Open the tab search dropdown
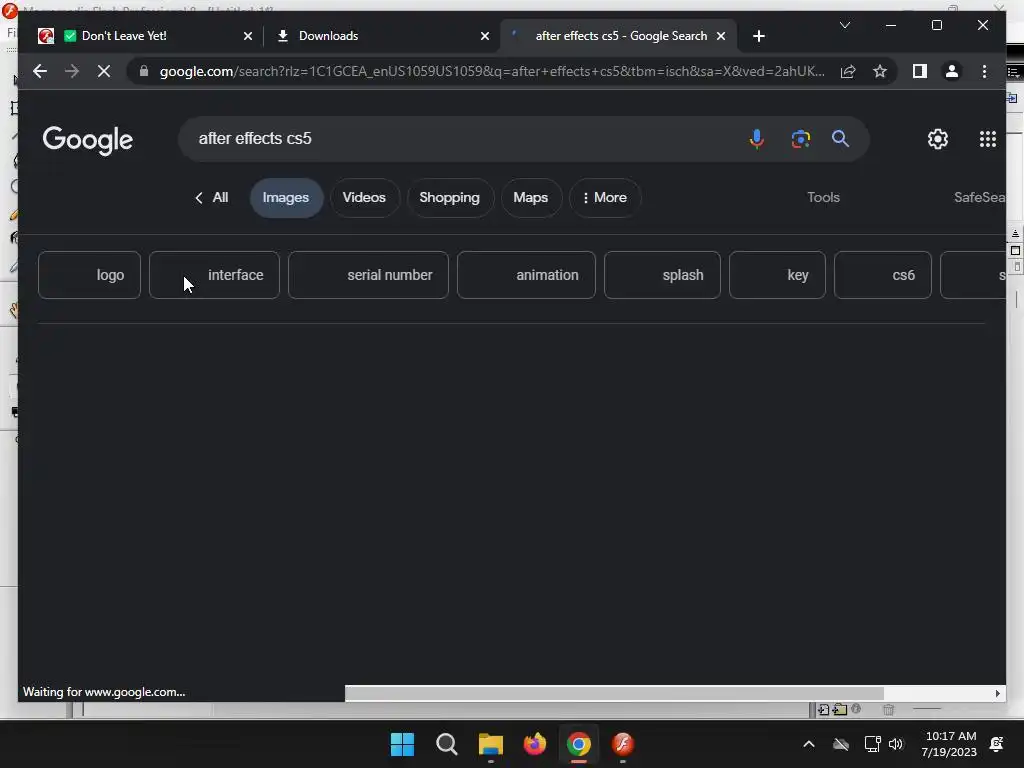 pyautogui.click(x=844, y=25)
